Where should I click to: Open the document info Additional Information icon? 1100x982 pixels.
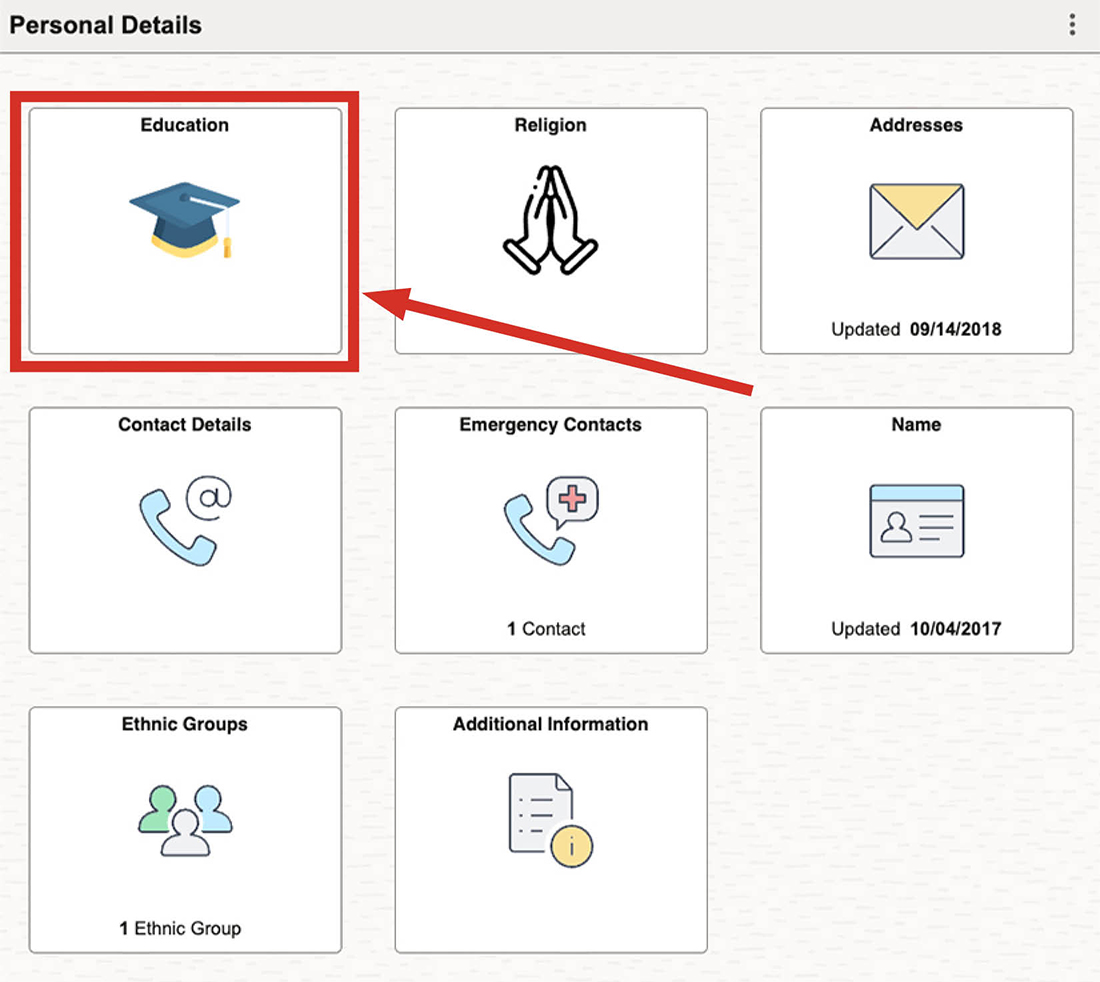coord(550,820)
